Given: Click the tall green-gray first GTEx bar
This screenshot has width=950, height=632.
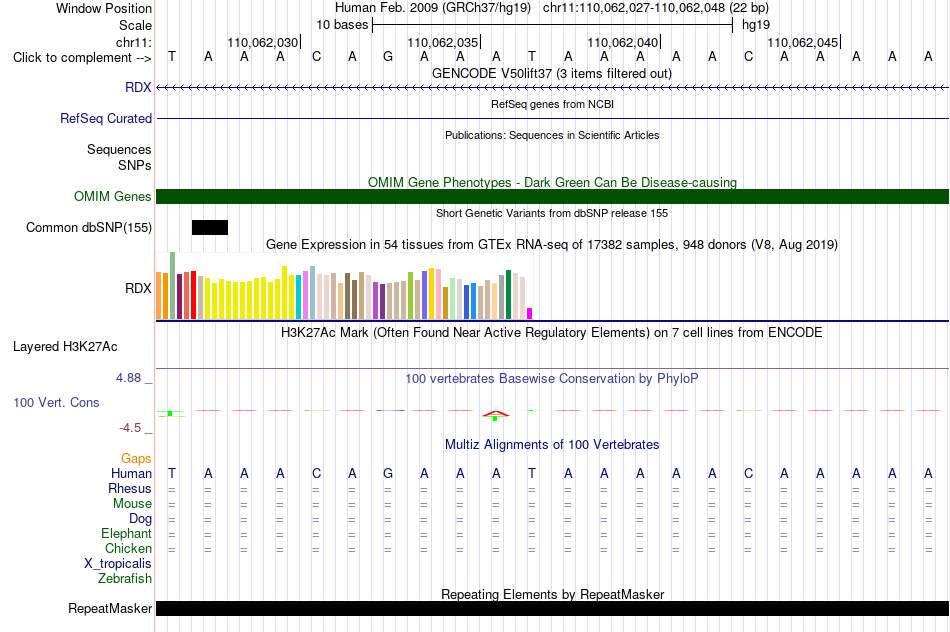Looking at the screenshot, I should (x=173, y=285).
